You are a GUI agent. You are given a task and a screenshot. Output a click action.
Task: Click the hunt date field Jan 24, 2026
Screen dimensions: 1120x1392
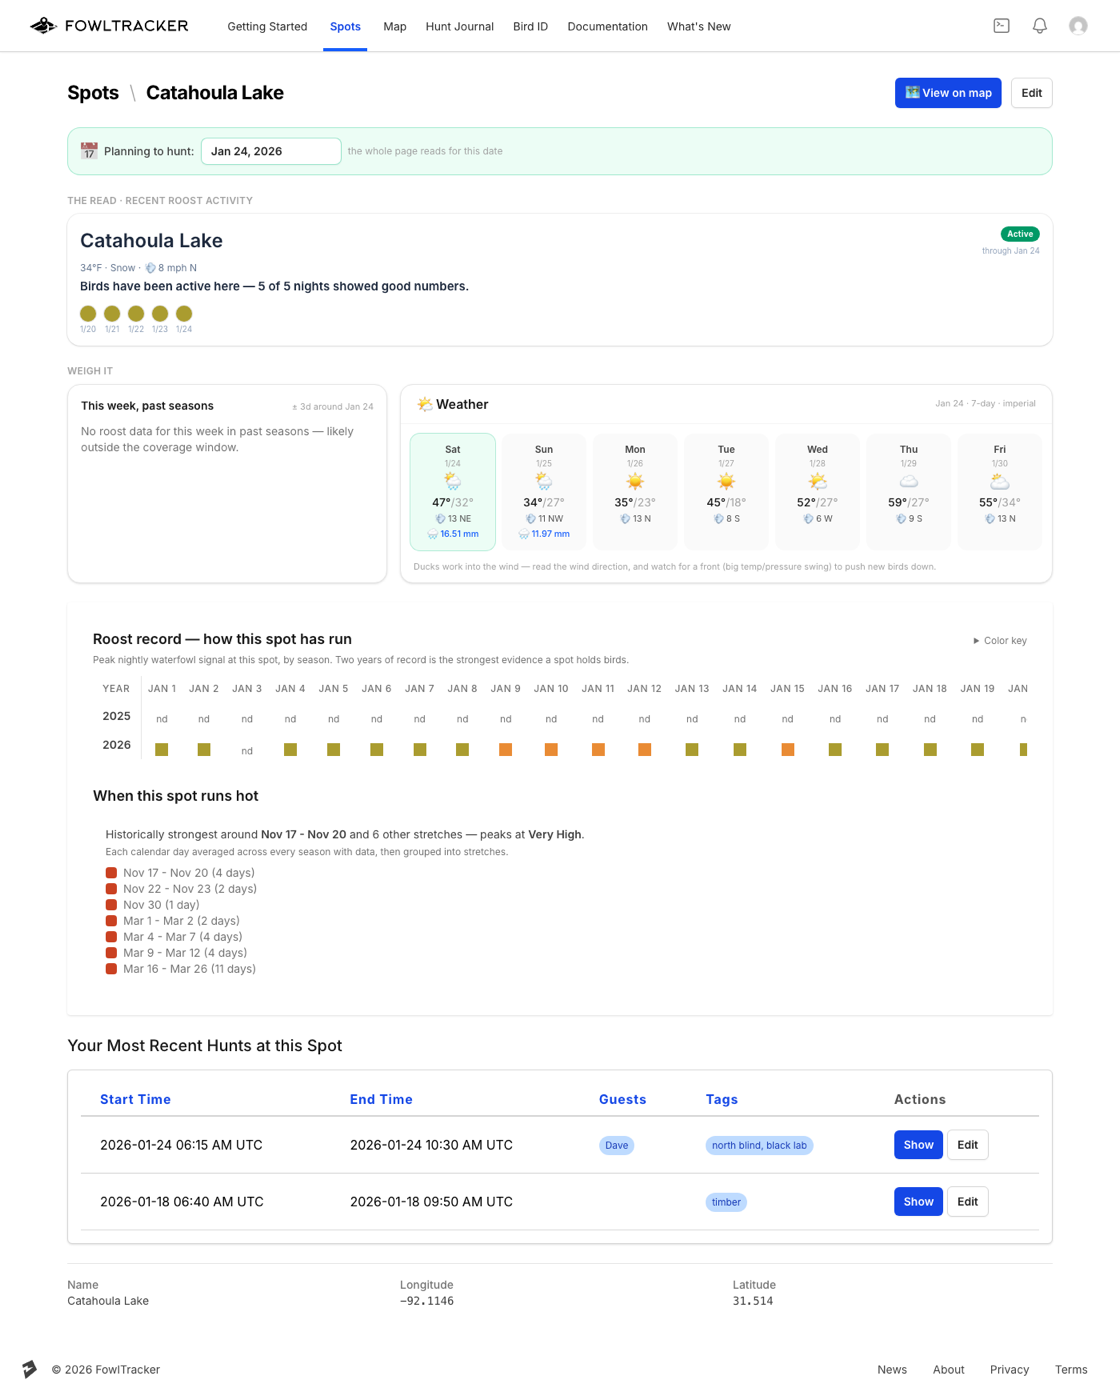[271, 151]
